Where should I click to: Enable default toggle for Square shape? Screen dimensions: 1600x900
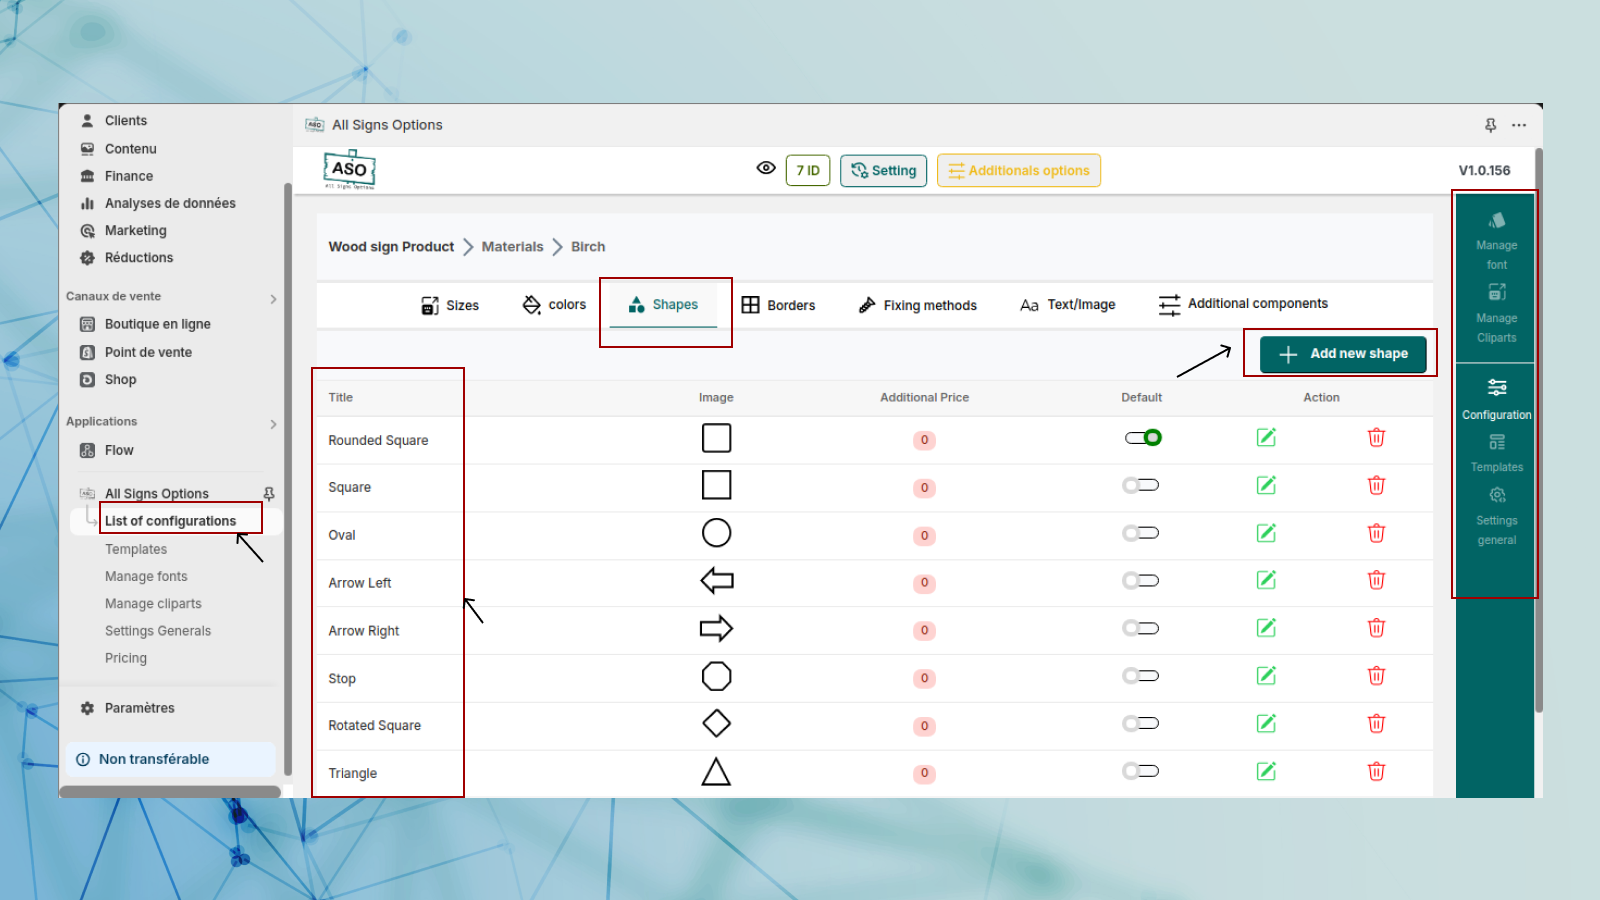[x=1140, y=486]
